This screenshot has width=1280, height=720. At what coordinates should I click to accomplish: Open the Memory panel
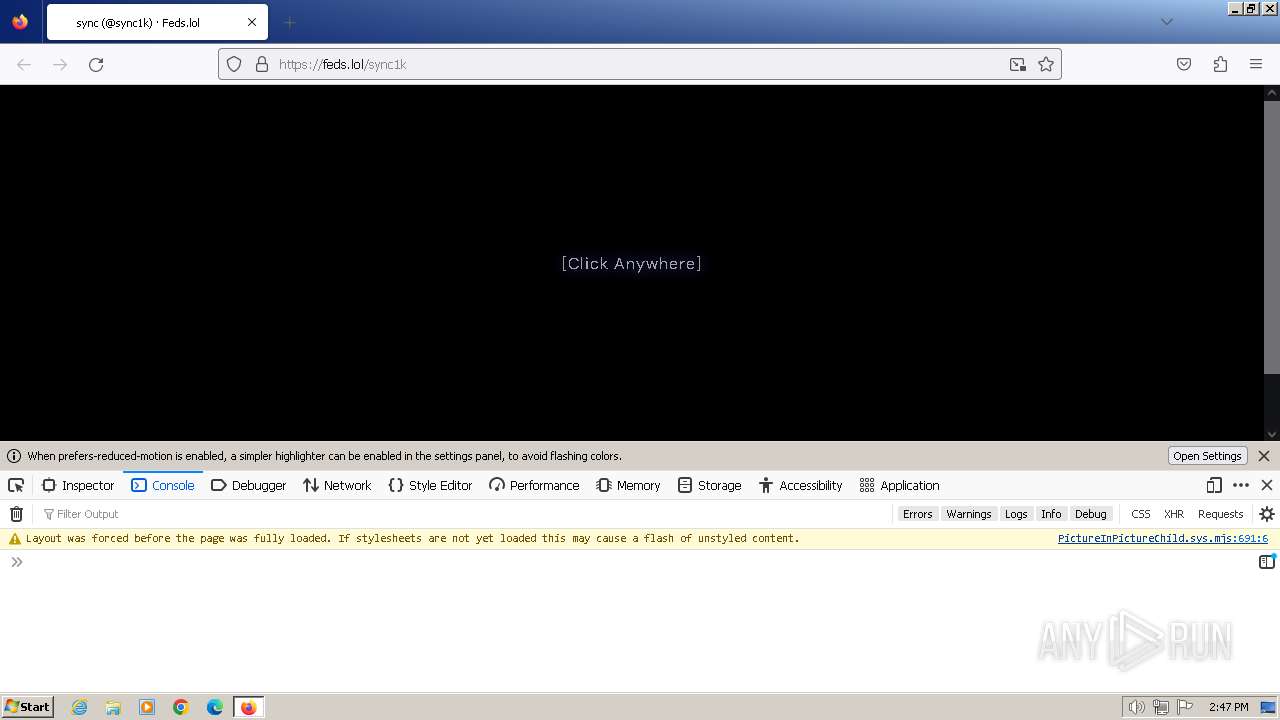(x=628, y=485)
